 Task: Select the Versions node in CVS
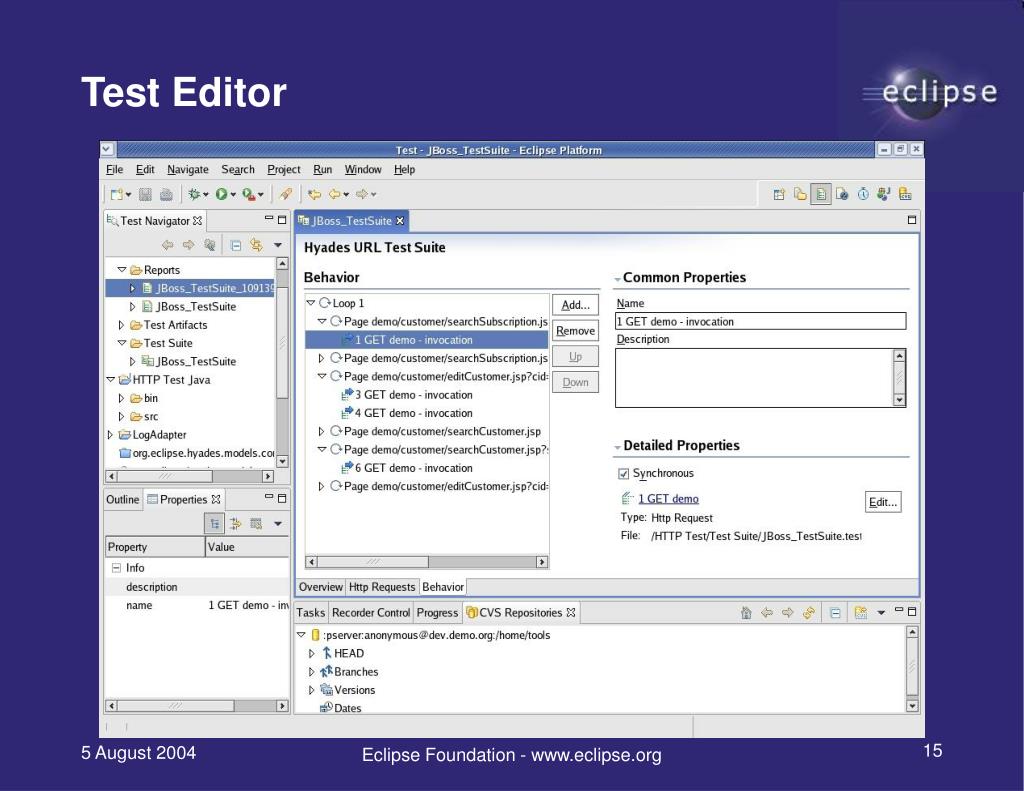point(354,690)
